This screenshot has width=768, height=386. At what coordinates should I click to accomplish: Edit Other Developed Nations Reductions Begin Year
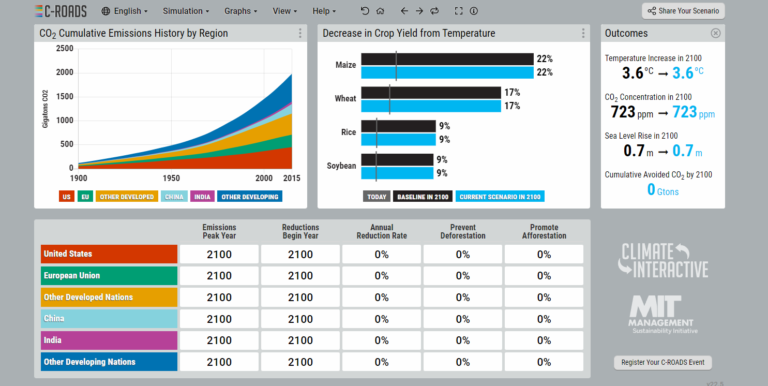click(x=300, y=297)
